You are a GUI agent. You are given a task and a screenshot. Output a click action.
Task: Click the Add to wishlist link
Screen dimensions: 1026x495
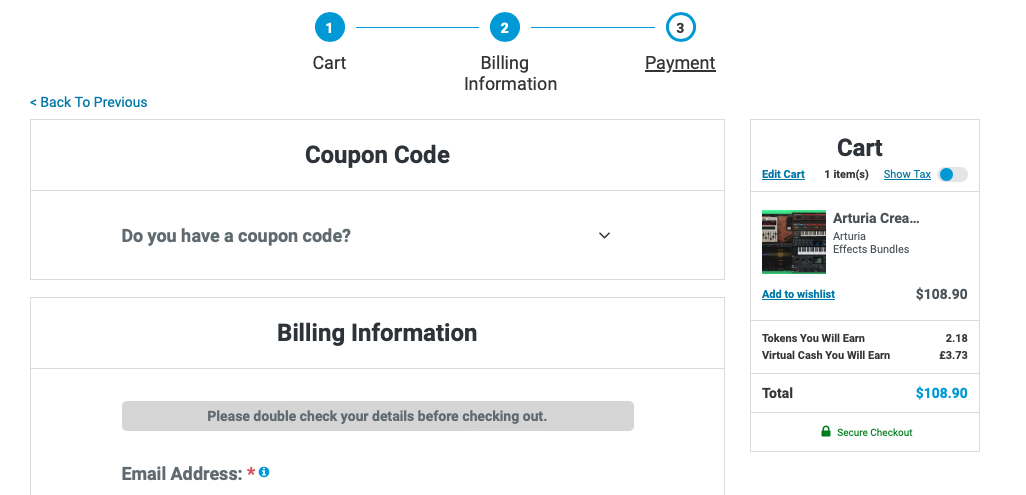[x=798, y=294]
